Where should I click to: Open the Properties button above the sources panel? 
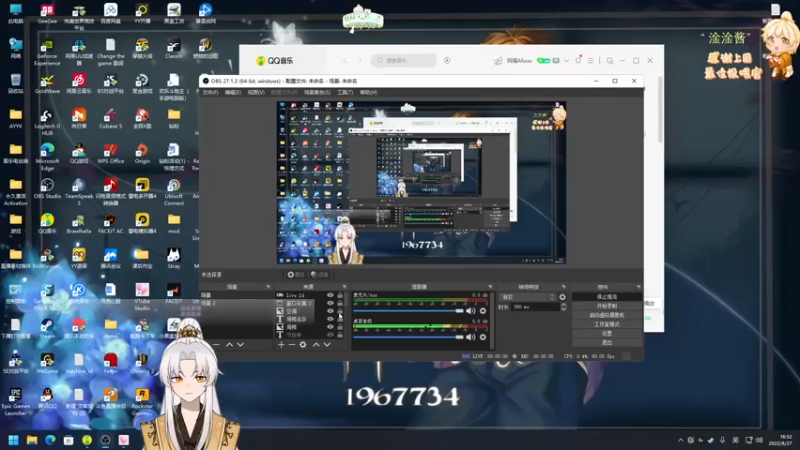296,274
